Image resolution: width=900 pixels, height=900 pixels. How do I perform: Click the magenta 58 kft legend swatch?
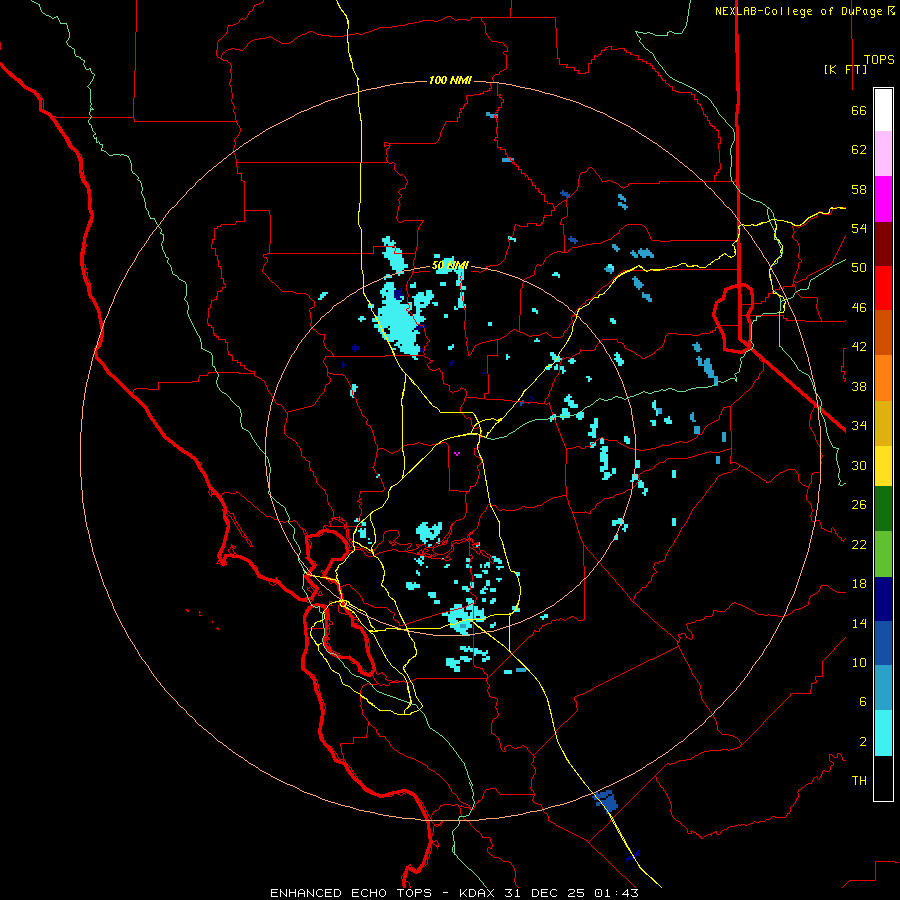(x=883, y=199)
